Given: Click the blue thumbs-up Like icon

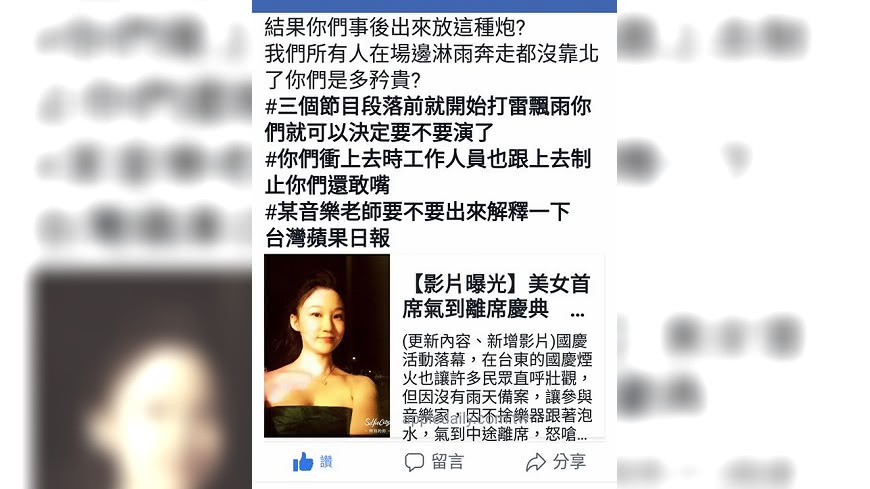Looking at the screenshot, I should click(x=303, y=462).
